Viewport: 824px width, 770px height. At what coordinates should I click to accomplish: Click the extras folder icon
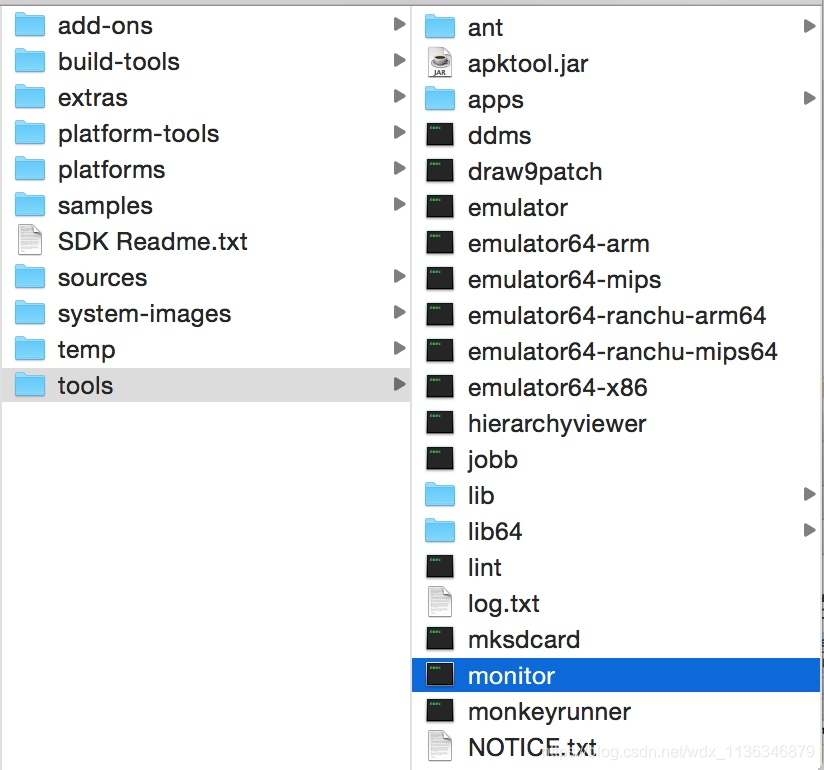[30, 97]
